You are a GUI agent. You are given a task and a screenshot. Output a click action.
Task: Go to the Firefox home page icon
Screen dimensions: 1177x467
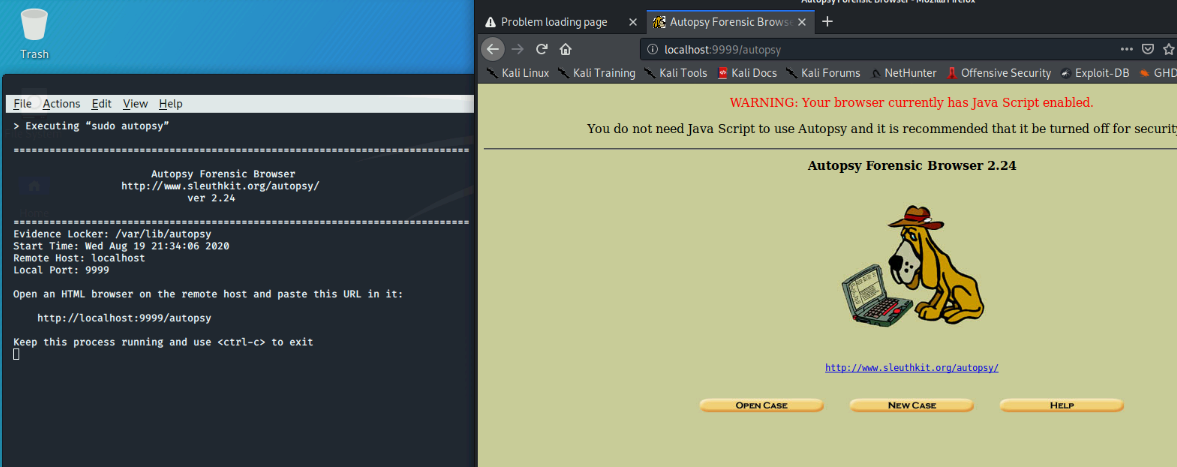pyautogui.click(x=566, y=49)
